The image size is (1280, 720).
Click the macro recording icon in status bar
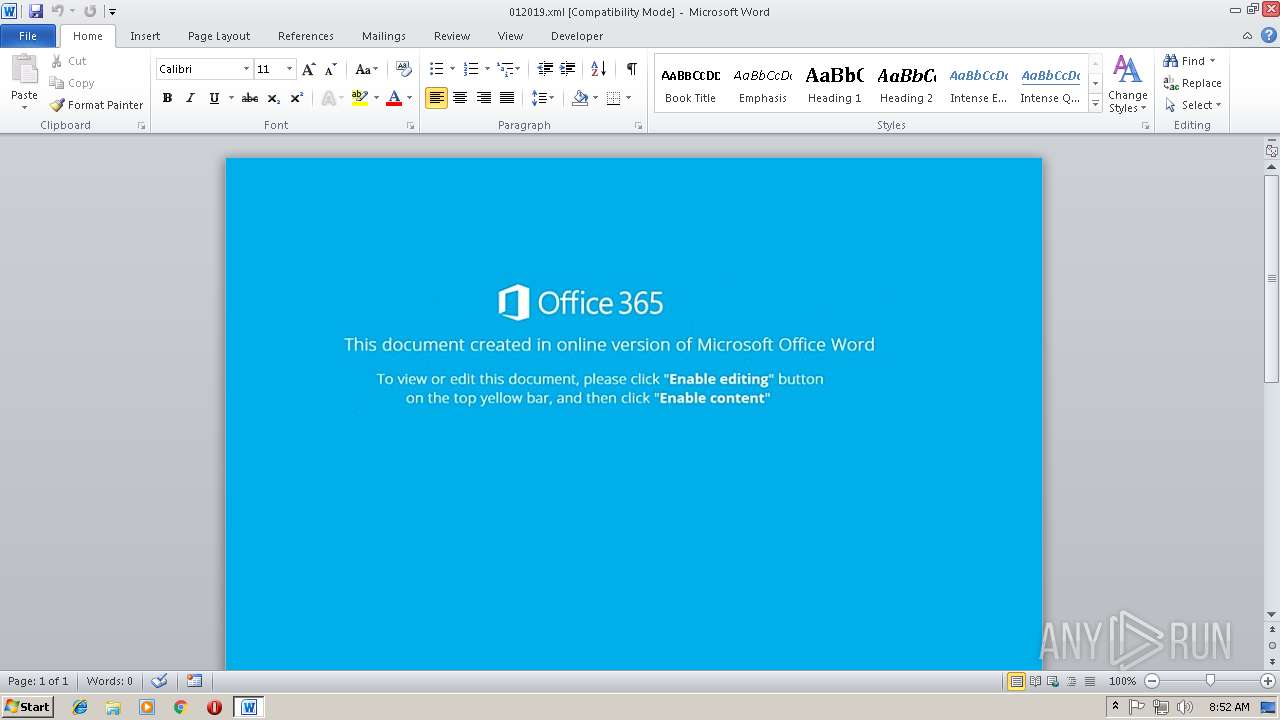coord(194,681)
